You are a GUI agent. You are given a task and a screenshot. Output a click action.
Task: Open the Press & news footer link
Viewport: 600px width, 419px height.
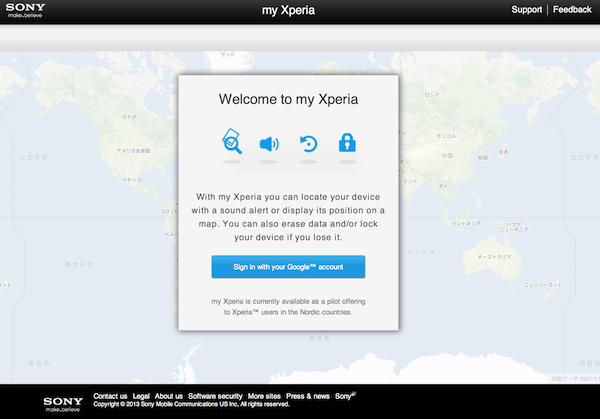click(x=308, y=396)
